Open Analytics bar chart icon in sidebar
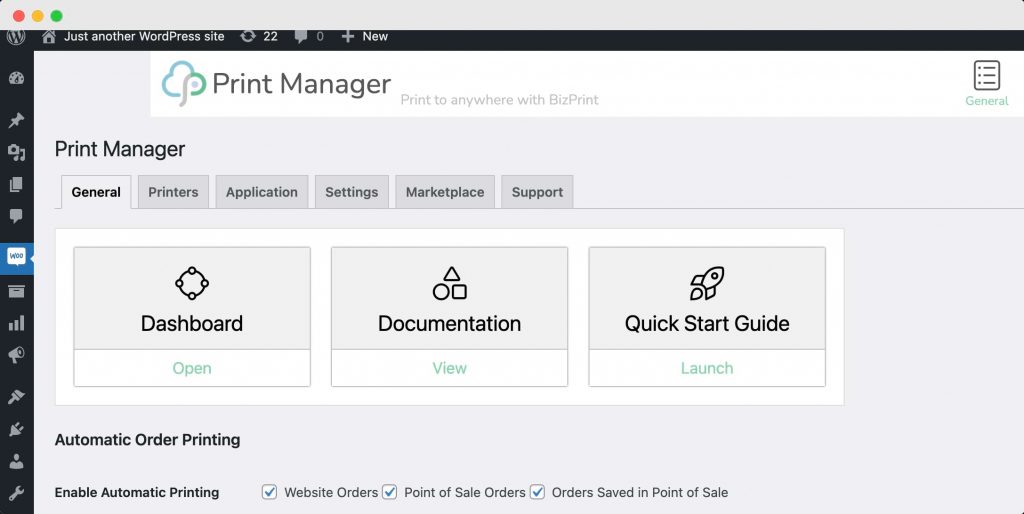Viewport: 1024px width, 514px height. 16,323
